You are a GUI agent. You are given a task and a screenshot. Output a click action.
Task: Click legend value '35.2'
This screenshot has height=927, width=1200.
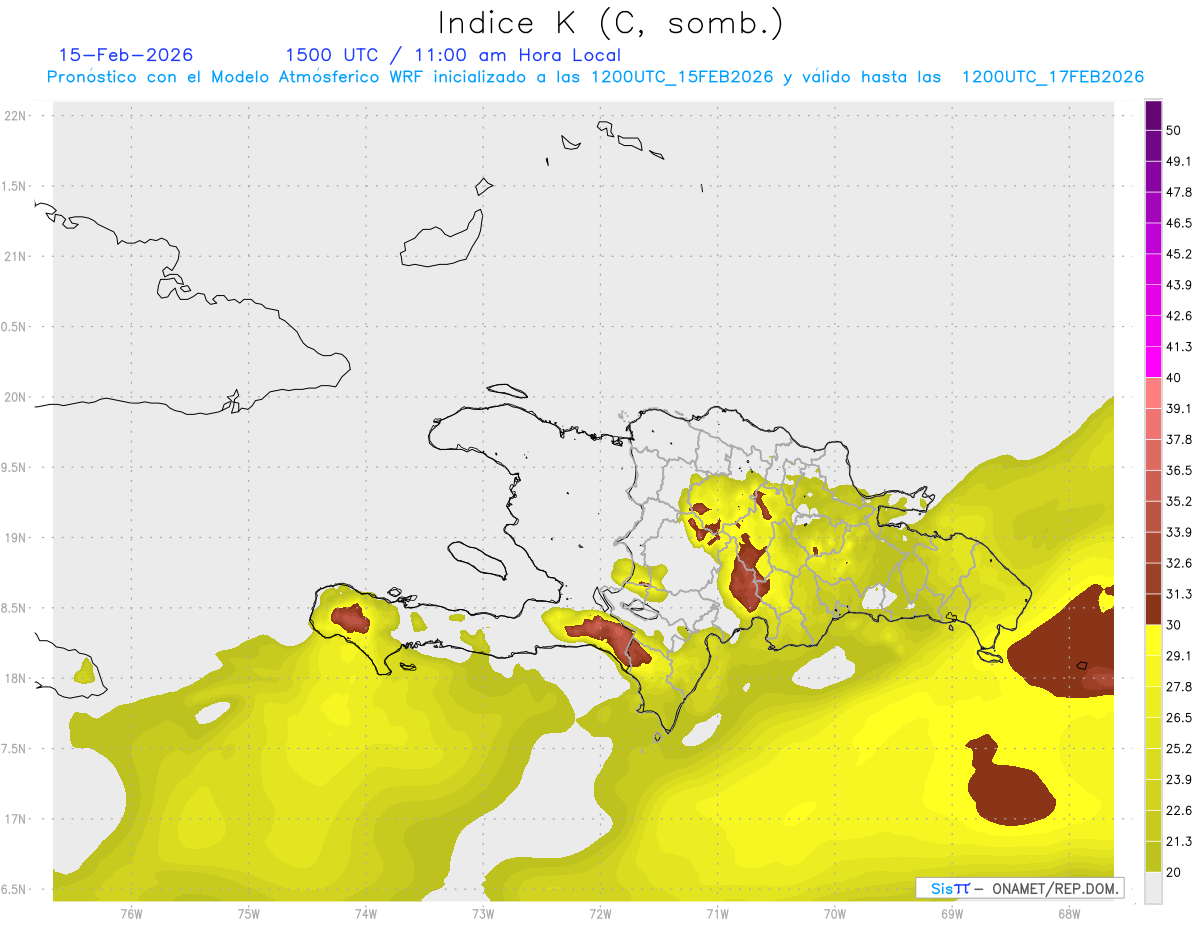1179,501
